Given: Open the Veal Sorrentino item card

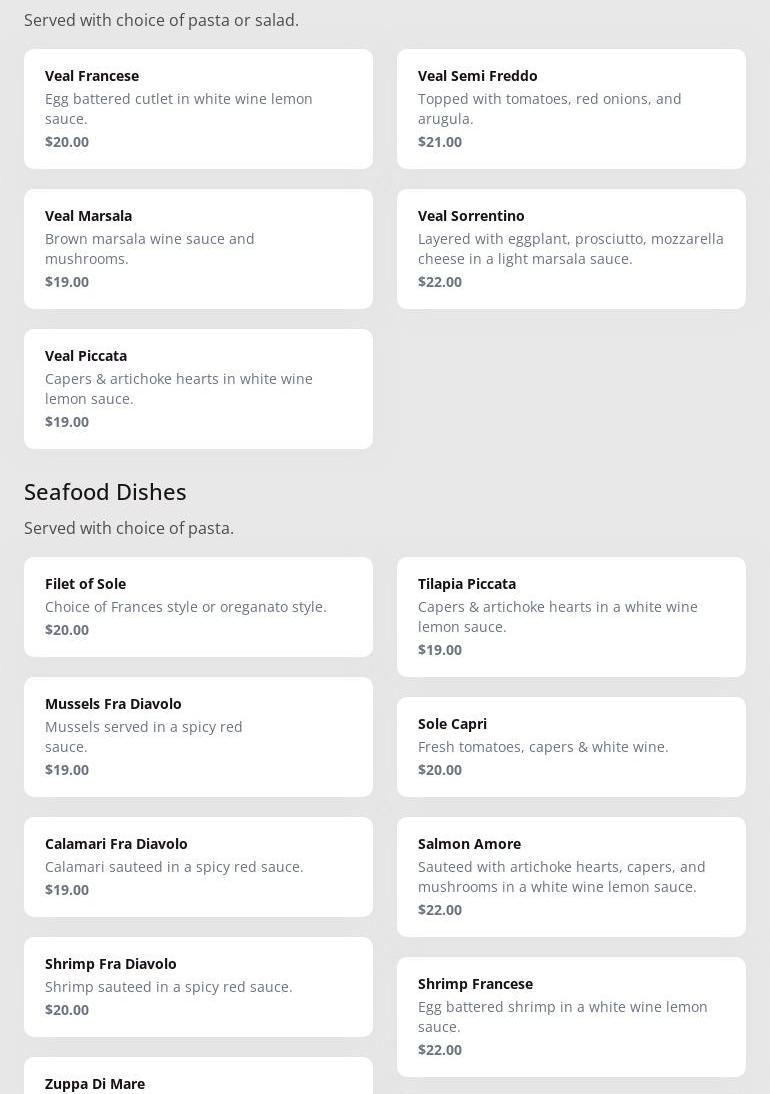Looking at the screenshot, I should tap(571, 248).
